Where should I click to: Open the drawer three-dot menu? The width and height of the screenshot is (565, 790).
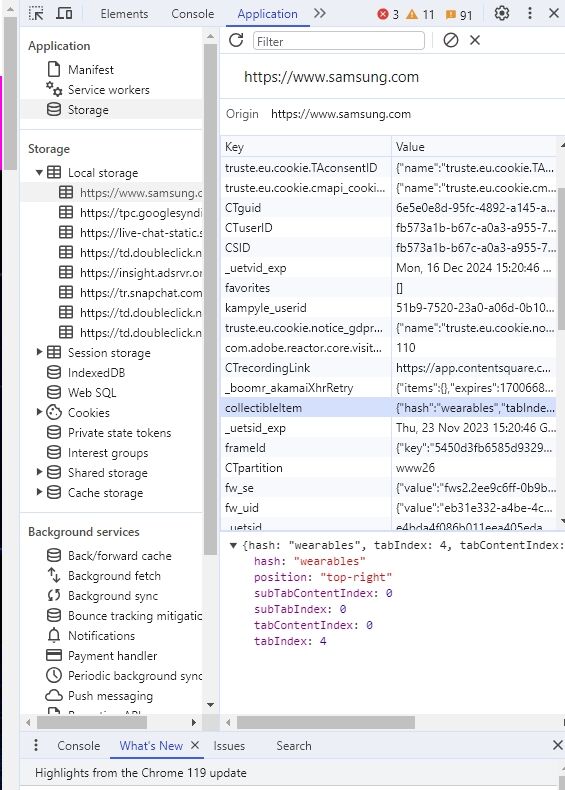(x=36, y=745)
